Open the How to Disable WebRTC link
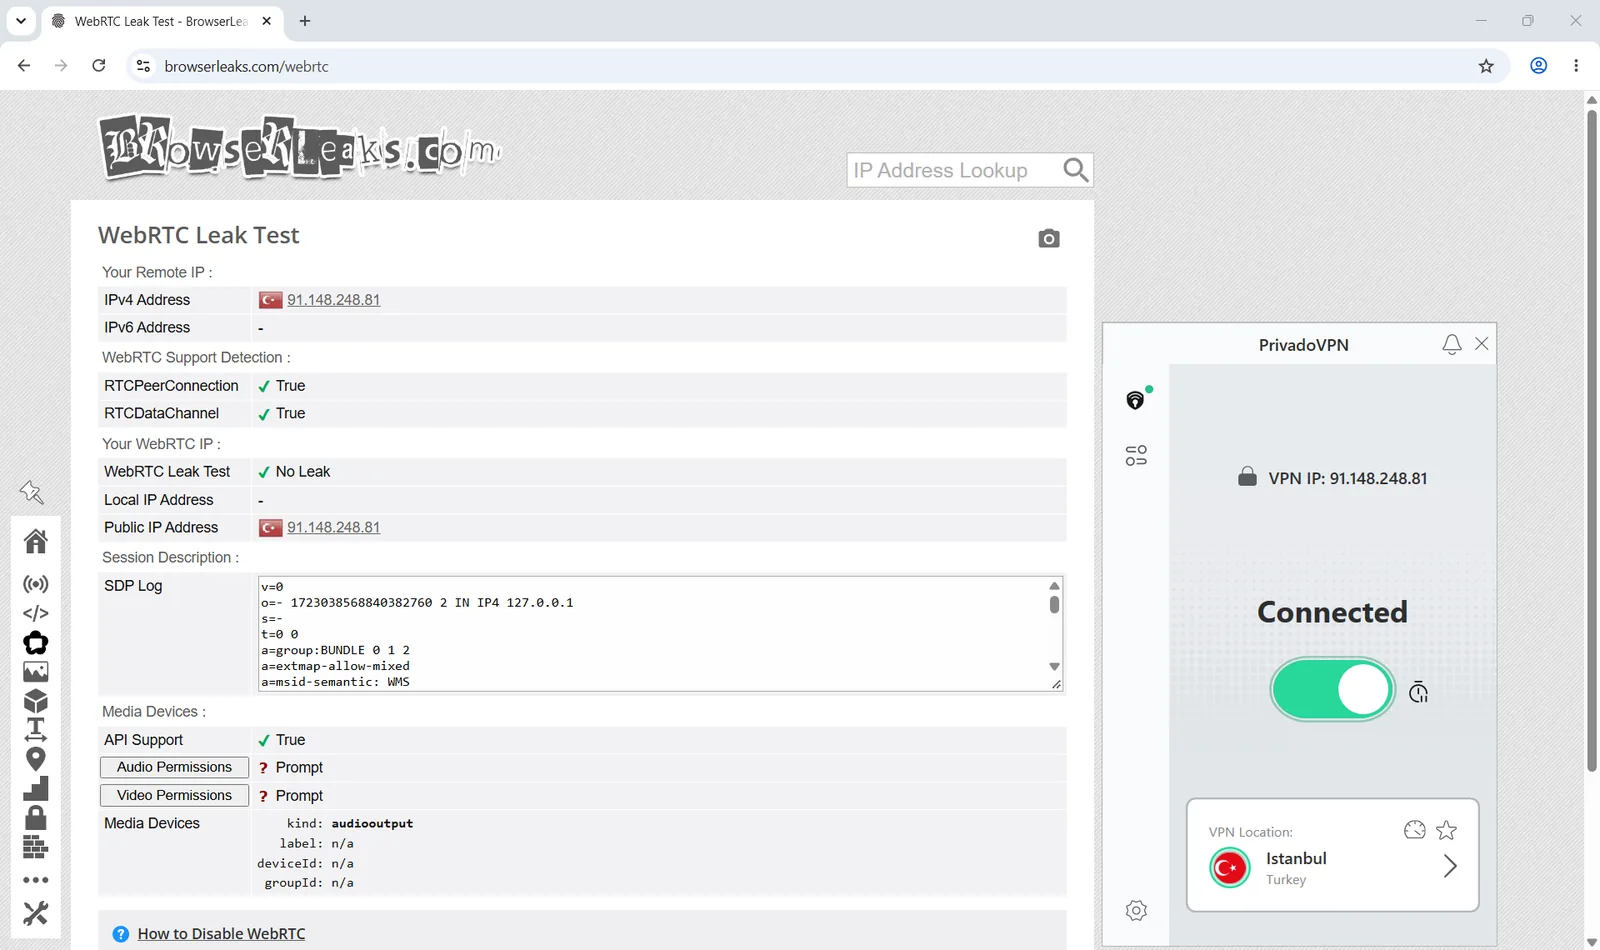The width and height of the screenshot is (1600, 950). [x=221, y=934]
